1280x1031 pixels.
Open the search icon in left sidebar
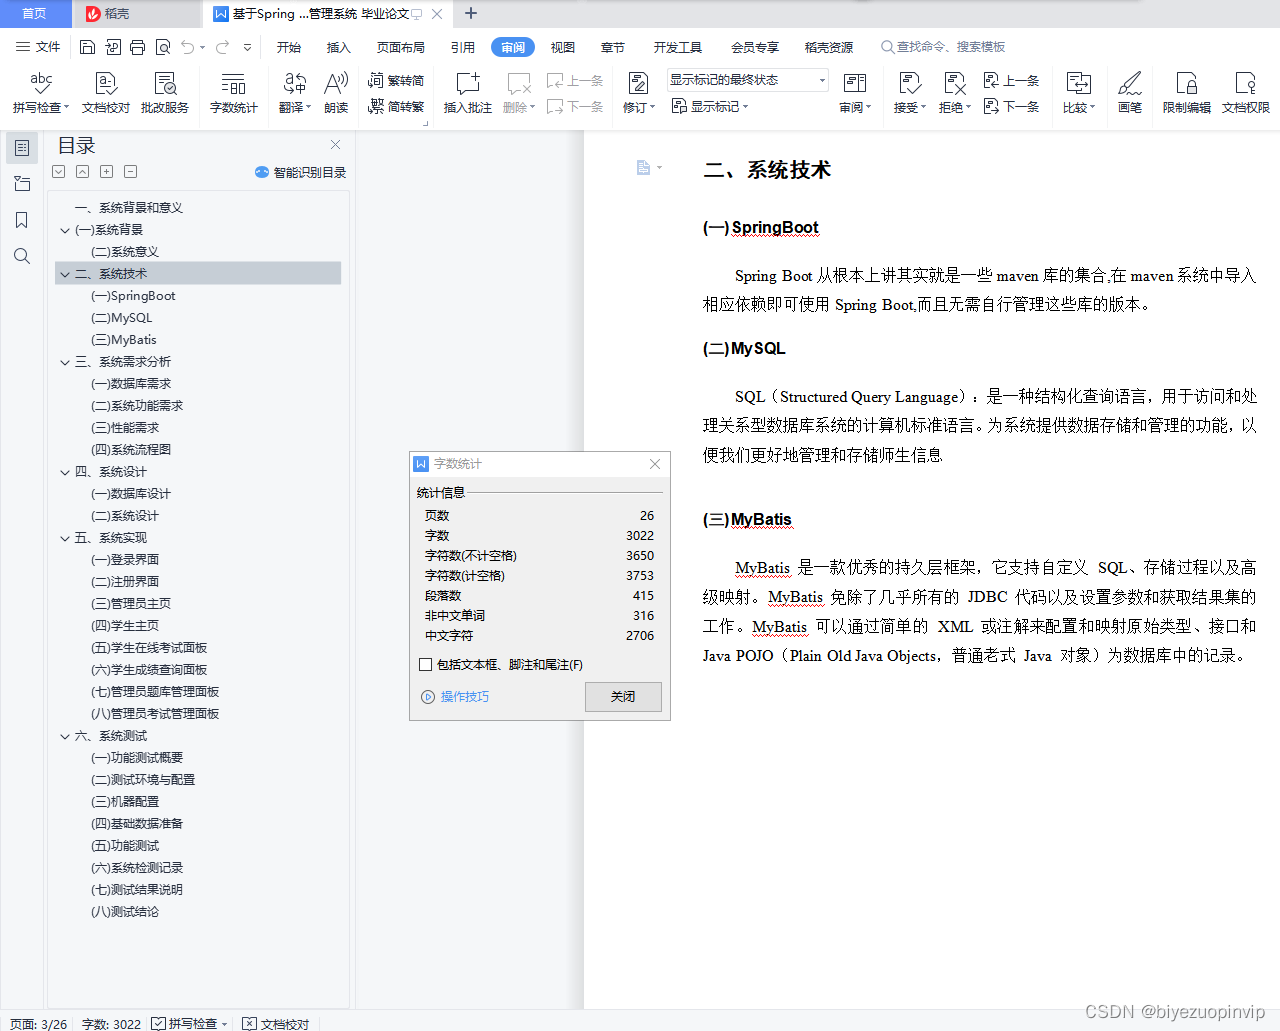21,255
